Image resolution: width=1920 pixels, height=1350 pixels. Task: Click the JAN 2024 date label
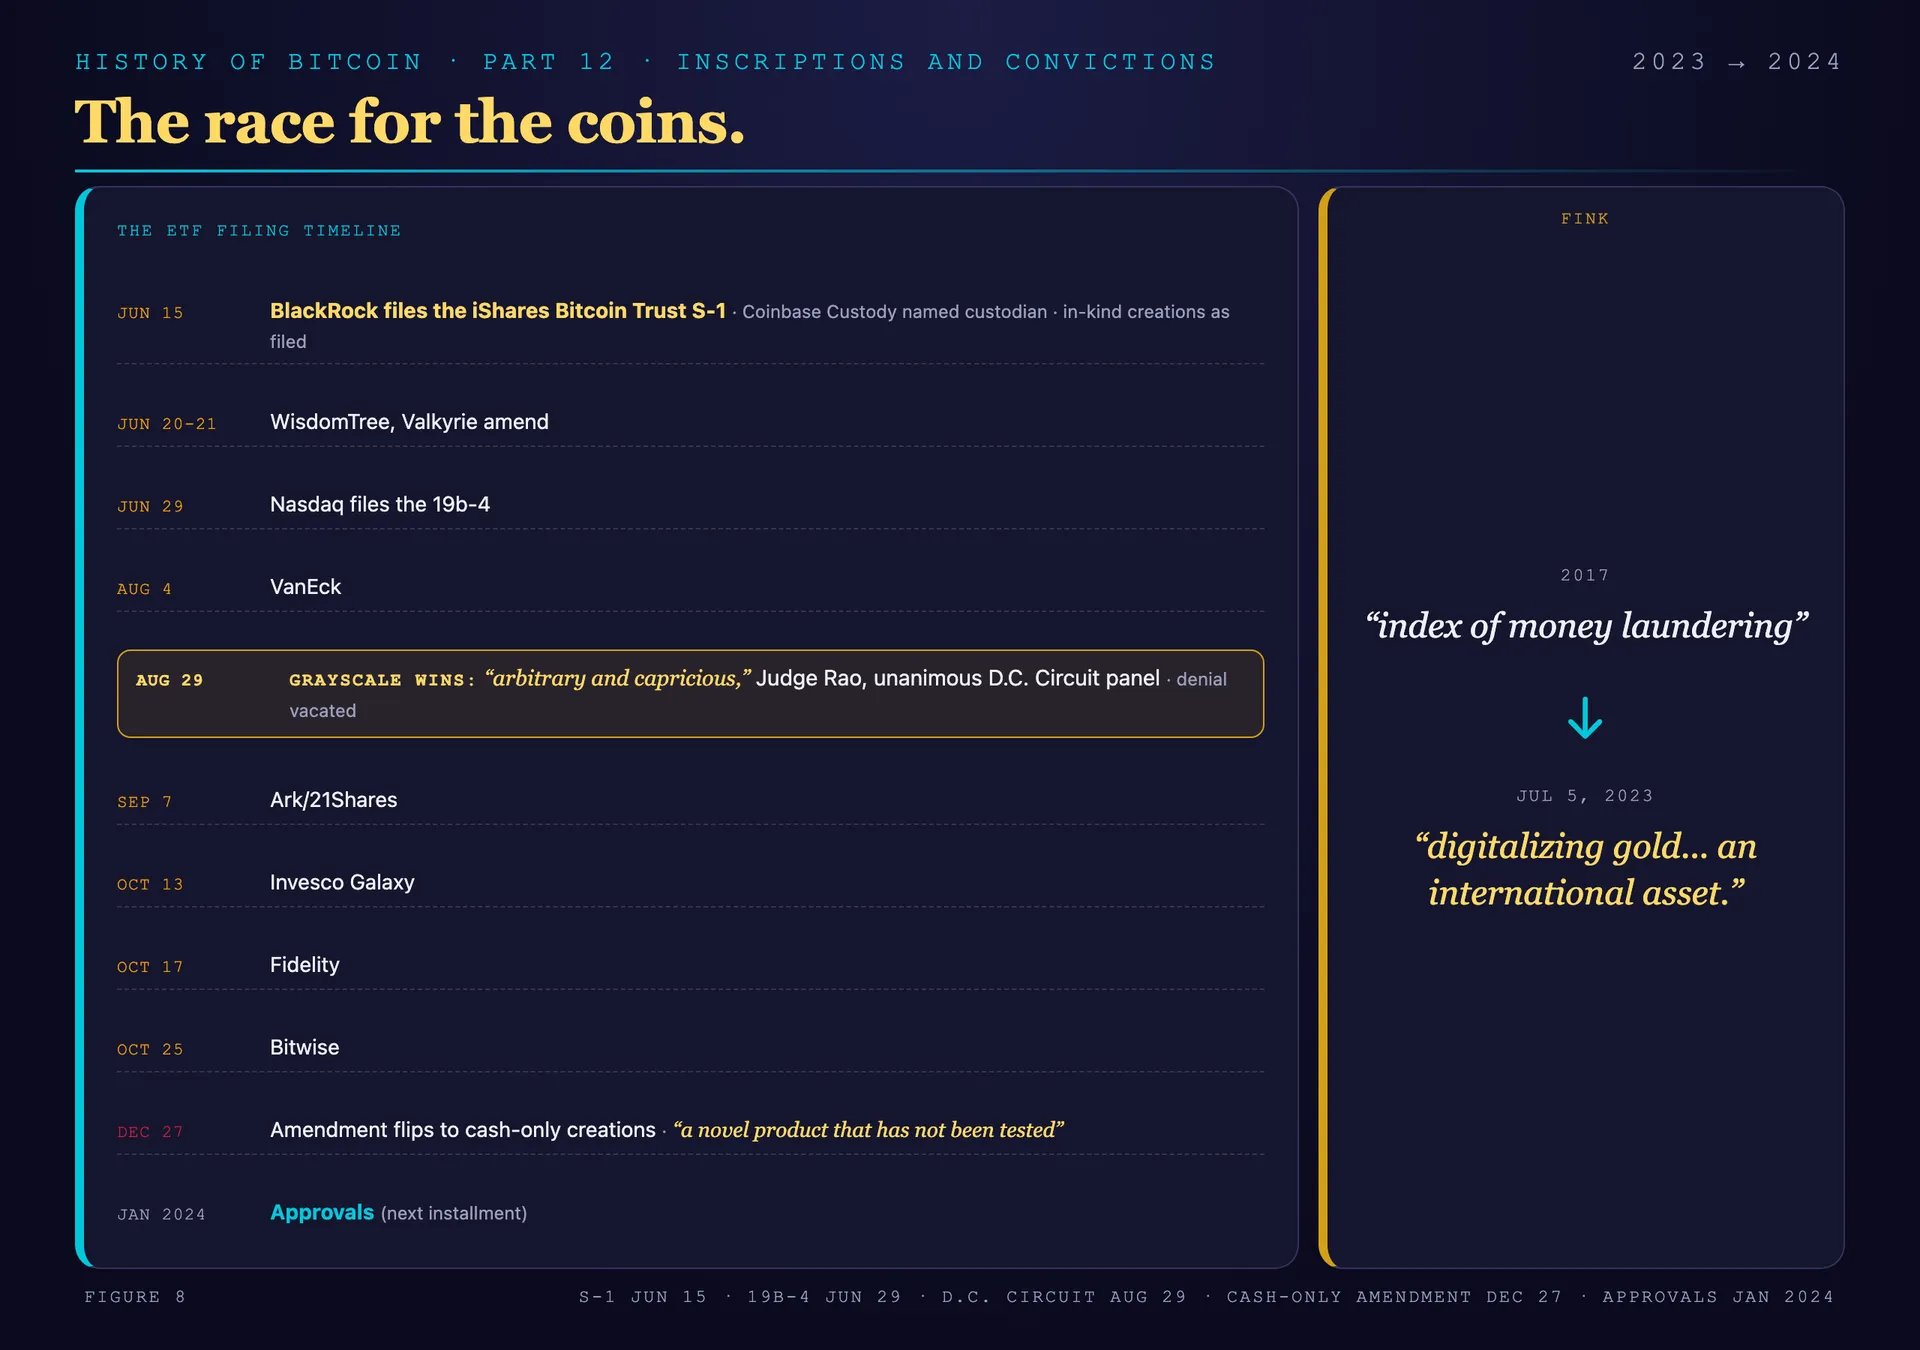[161, 1215]
